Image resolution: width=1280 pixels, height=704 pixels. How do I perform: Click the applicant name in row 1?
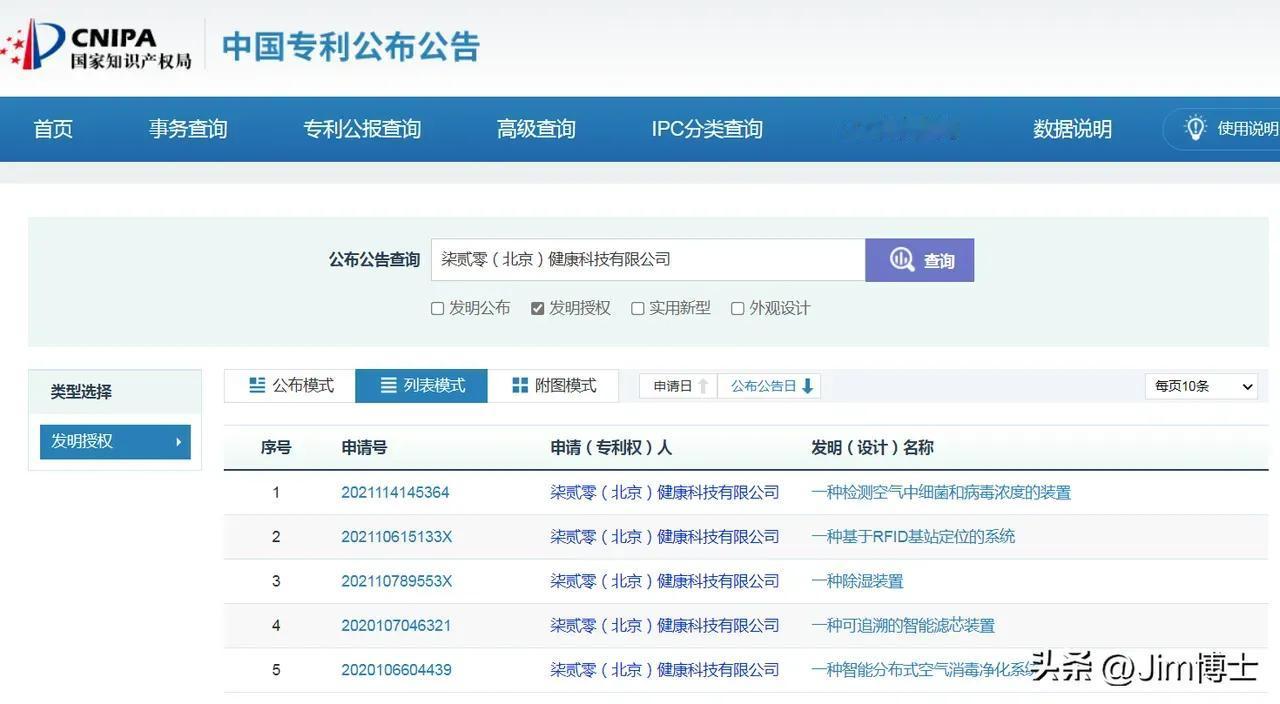[665, 492]
